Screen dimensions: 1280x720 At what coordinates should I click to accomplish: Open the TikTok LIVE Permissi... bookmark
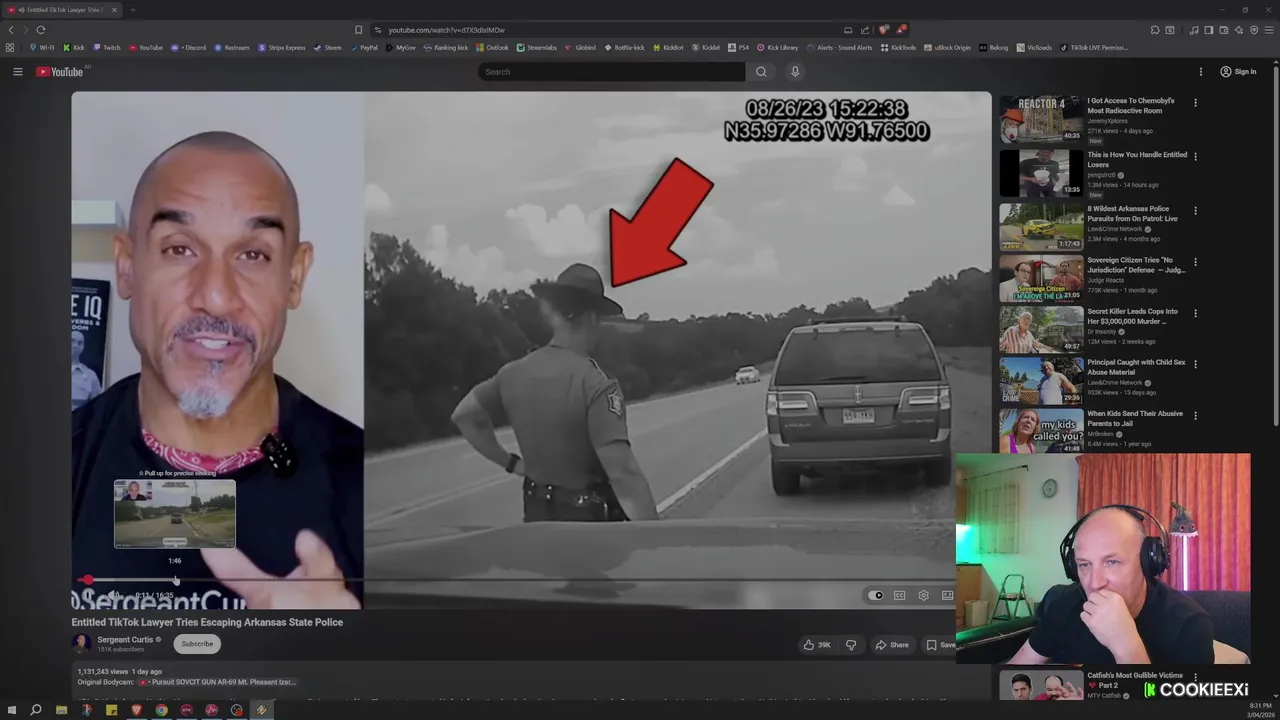pyautogui.click(x=1094, y=47)
